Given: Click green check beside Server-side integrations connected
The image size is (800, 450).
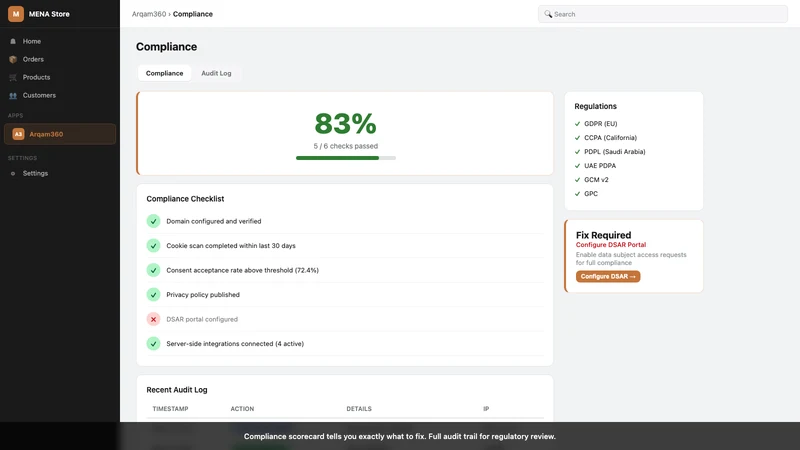Looking at the screenshot, I should coord(153,343).
